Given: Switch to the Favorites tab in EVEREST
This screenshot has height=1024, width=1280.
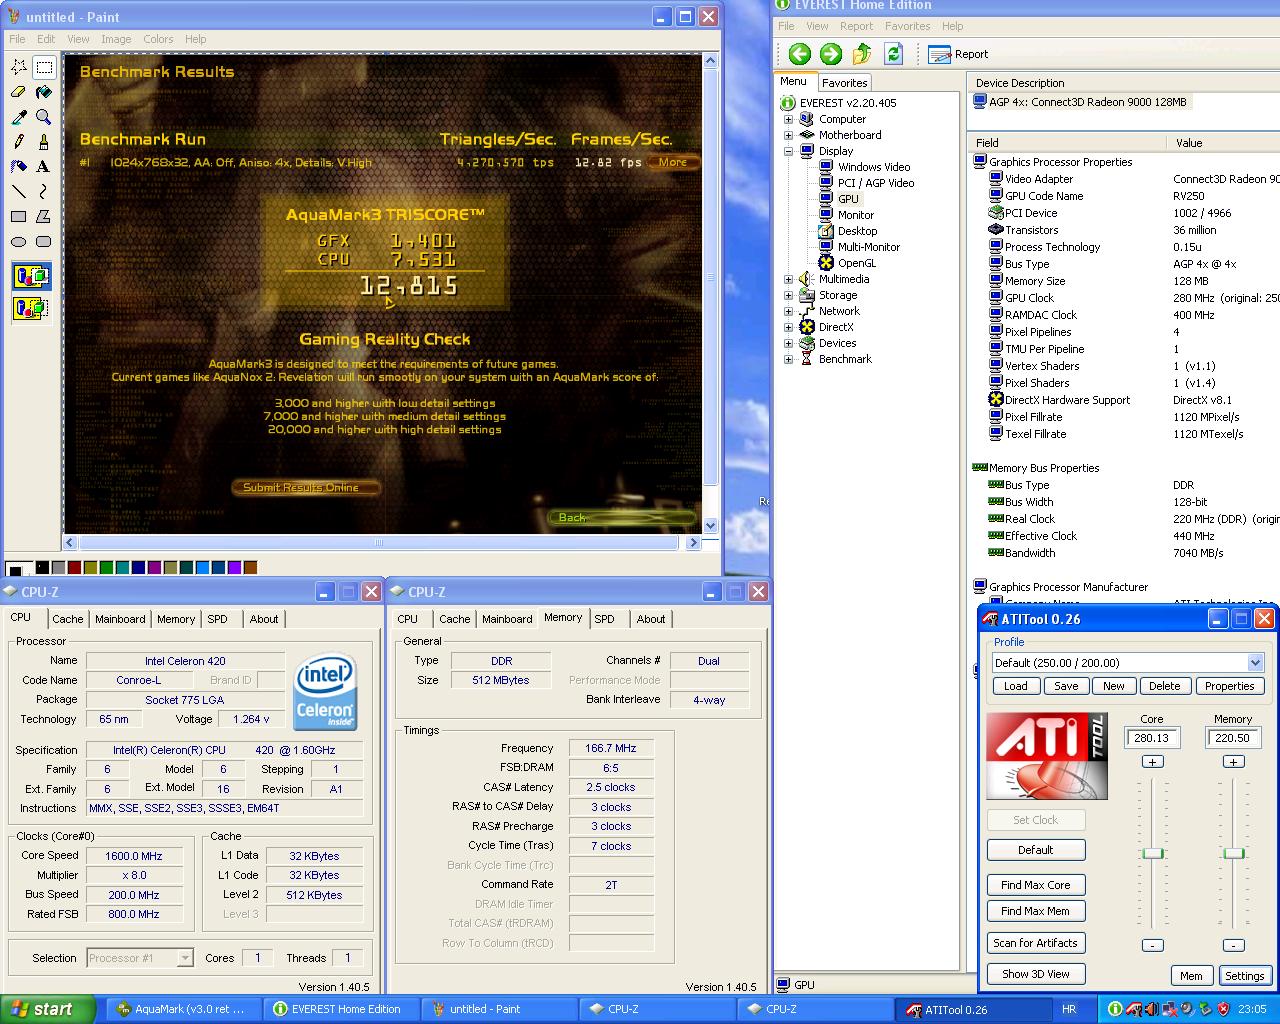Looking at the screenshot, I should point(845,83).
